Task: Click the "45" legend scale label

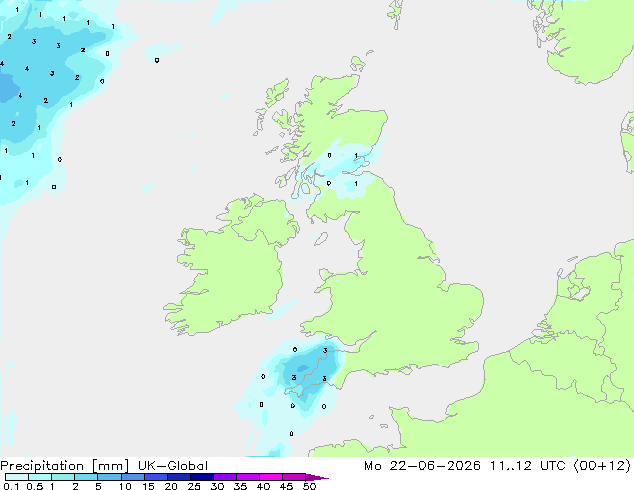Action: point(286,486)
